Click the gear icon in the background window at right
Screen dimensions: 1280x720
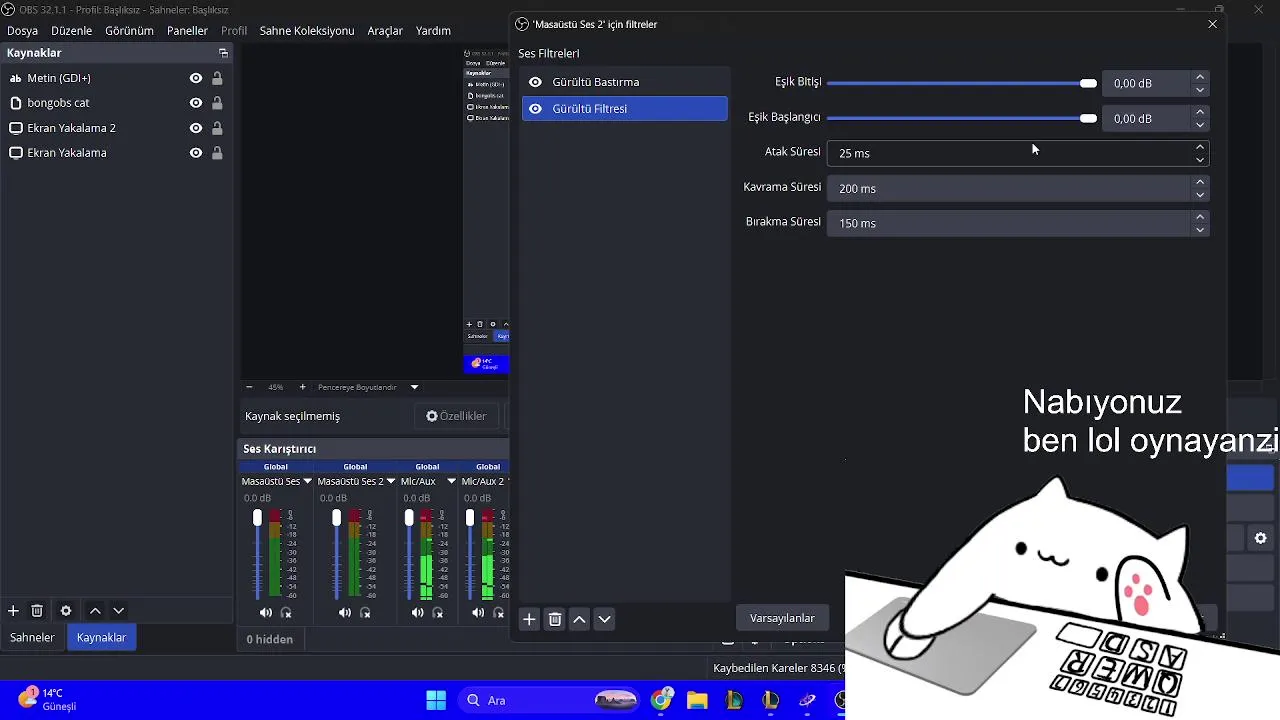click(1260, 538)
